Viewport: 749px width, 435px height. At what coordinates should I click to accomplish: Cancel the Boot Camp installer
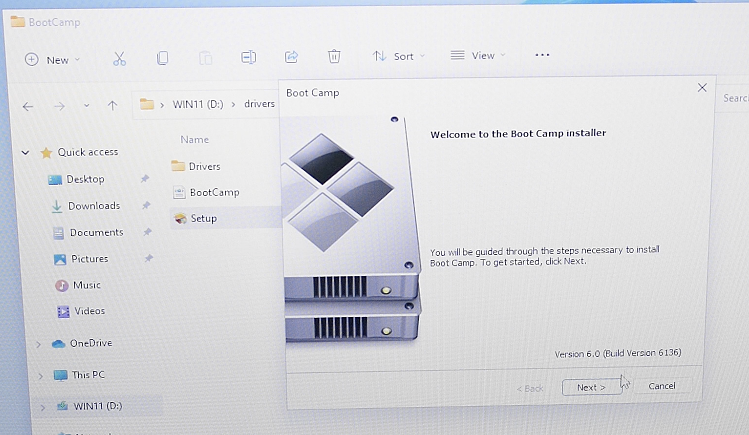point(662,386)
